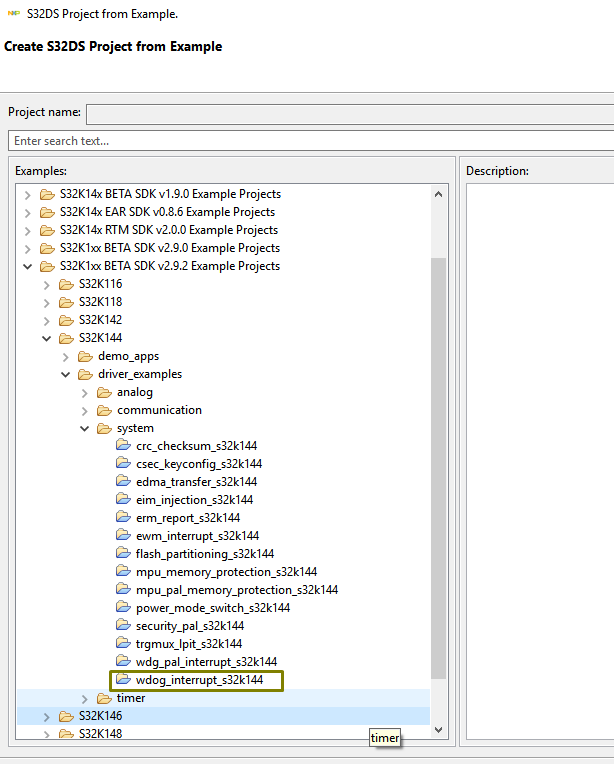Select power_mode_switch_s32k144 example
The image size is (614, 764).
click(213, 608)
